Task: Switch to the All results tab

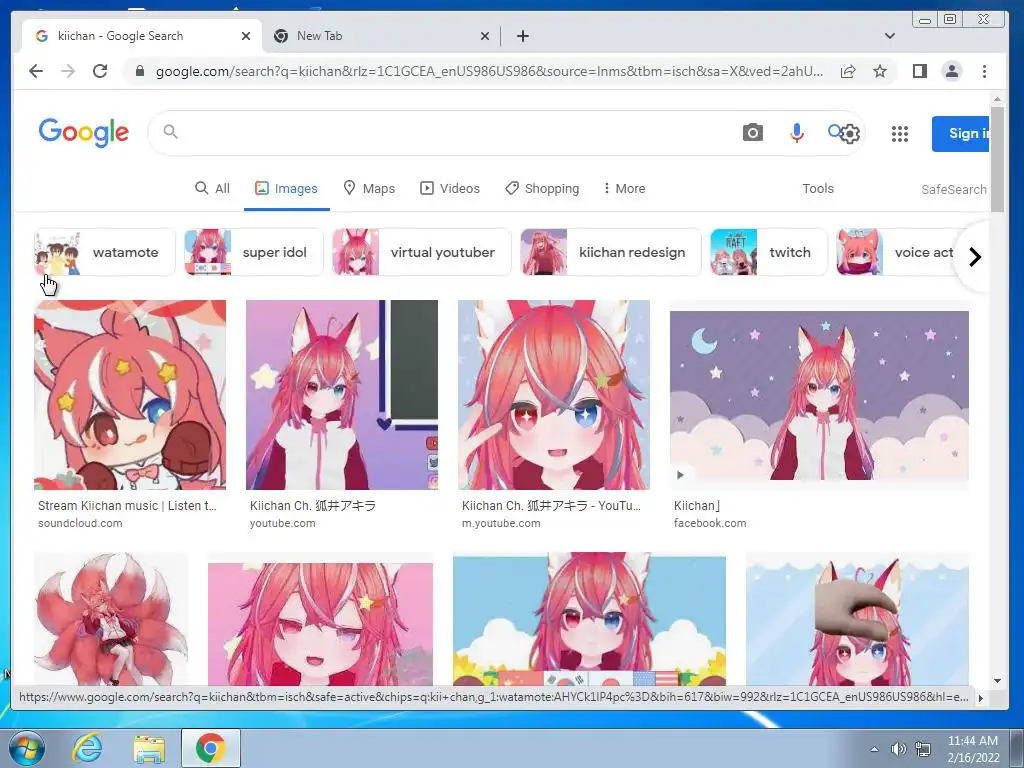Action: (x=212, y=188)
